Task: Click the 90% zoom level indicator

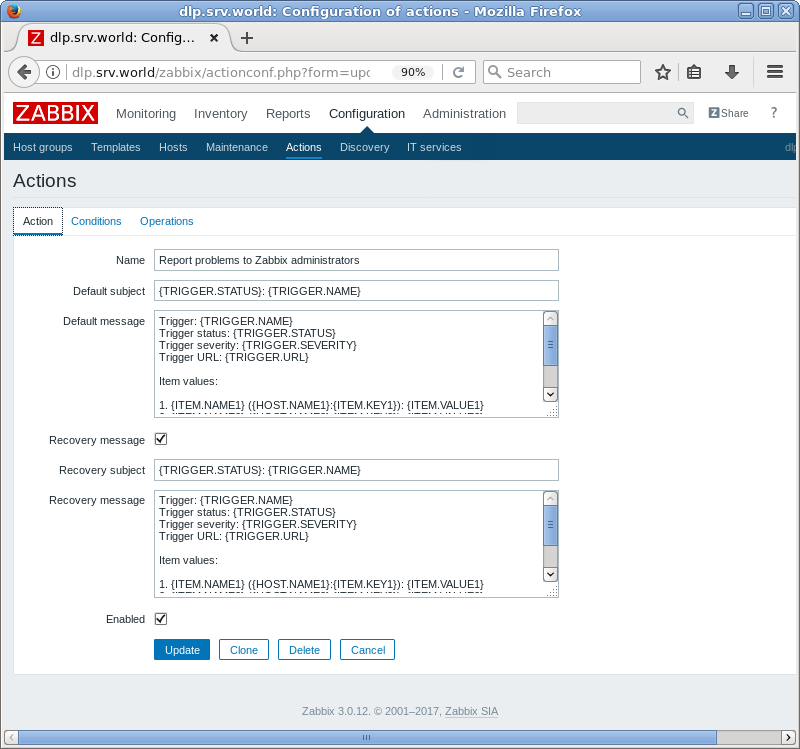Action: coord(413,72)
